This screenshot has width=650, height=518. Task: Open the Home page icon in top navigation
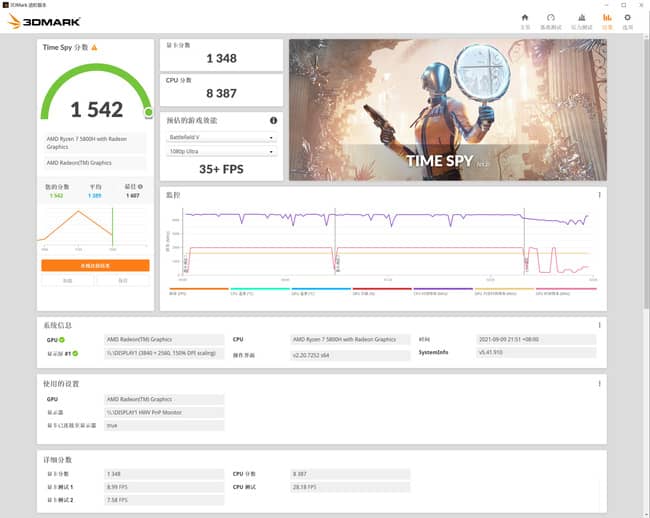[525, 17]
